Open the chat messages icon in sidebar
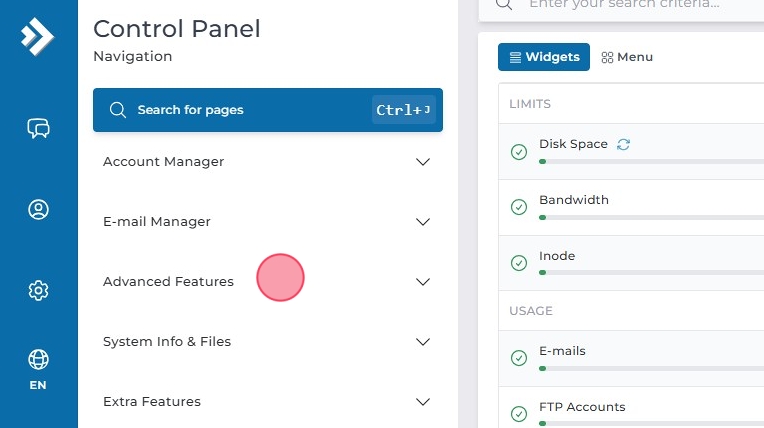The height and width of the screenshot is (428, 764). click(x=38, y=128)
